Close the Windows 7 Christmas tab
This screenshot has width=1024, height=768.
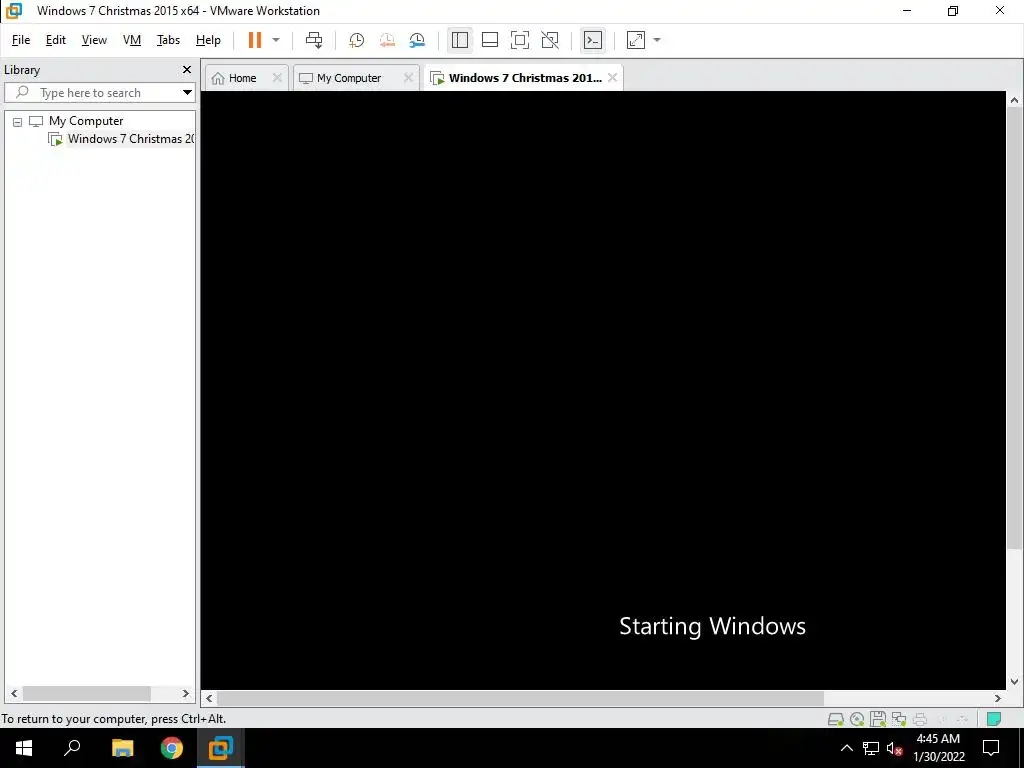click(x=612, y=78)
